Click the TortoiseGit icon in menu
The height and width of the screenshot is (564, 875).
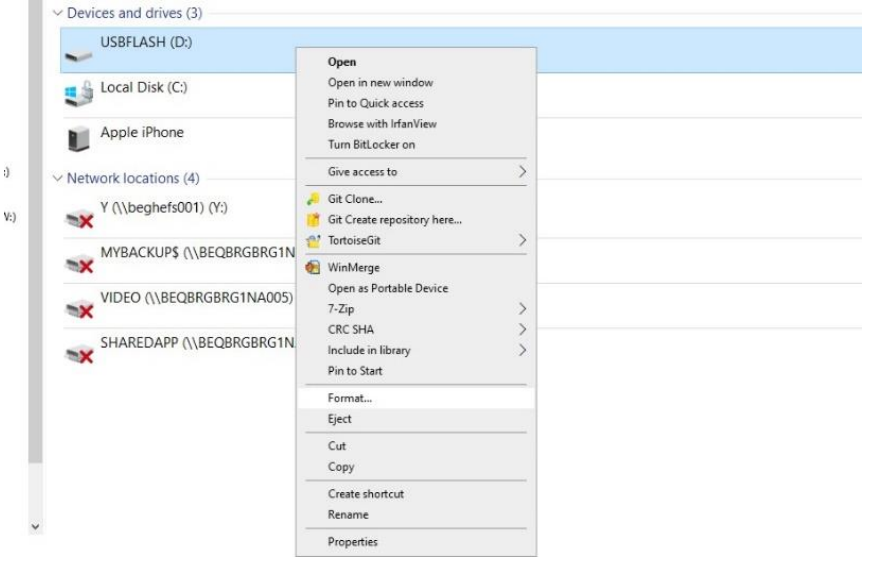pyautogui.click(x=313, y=241)
